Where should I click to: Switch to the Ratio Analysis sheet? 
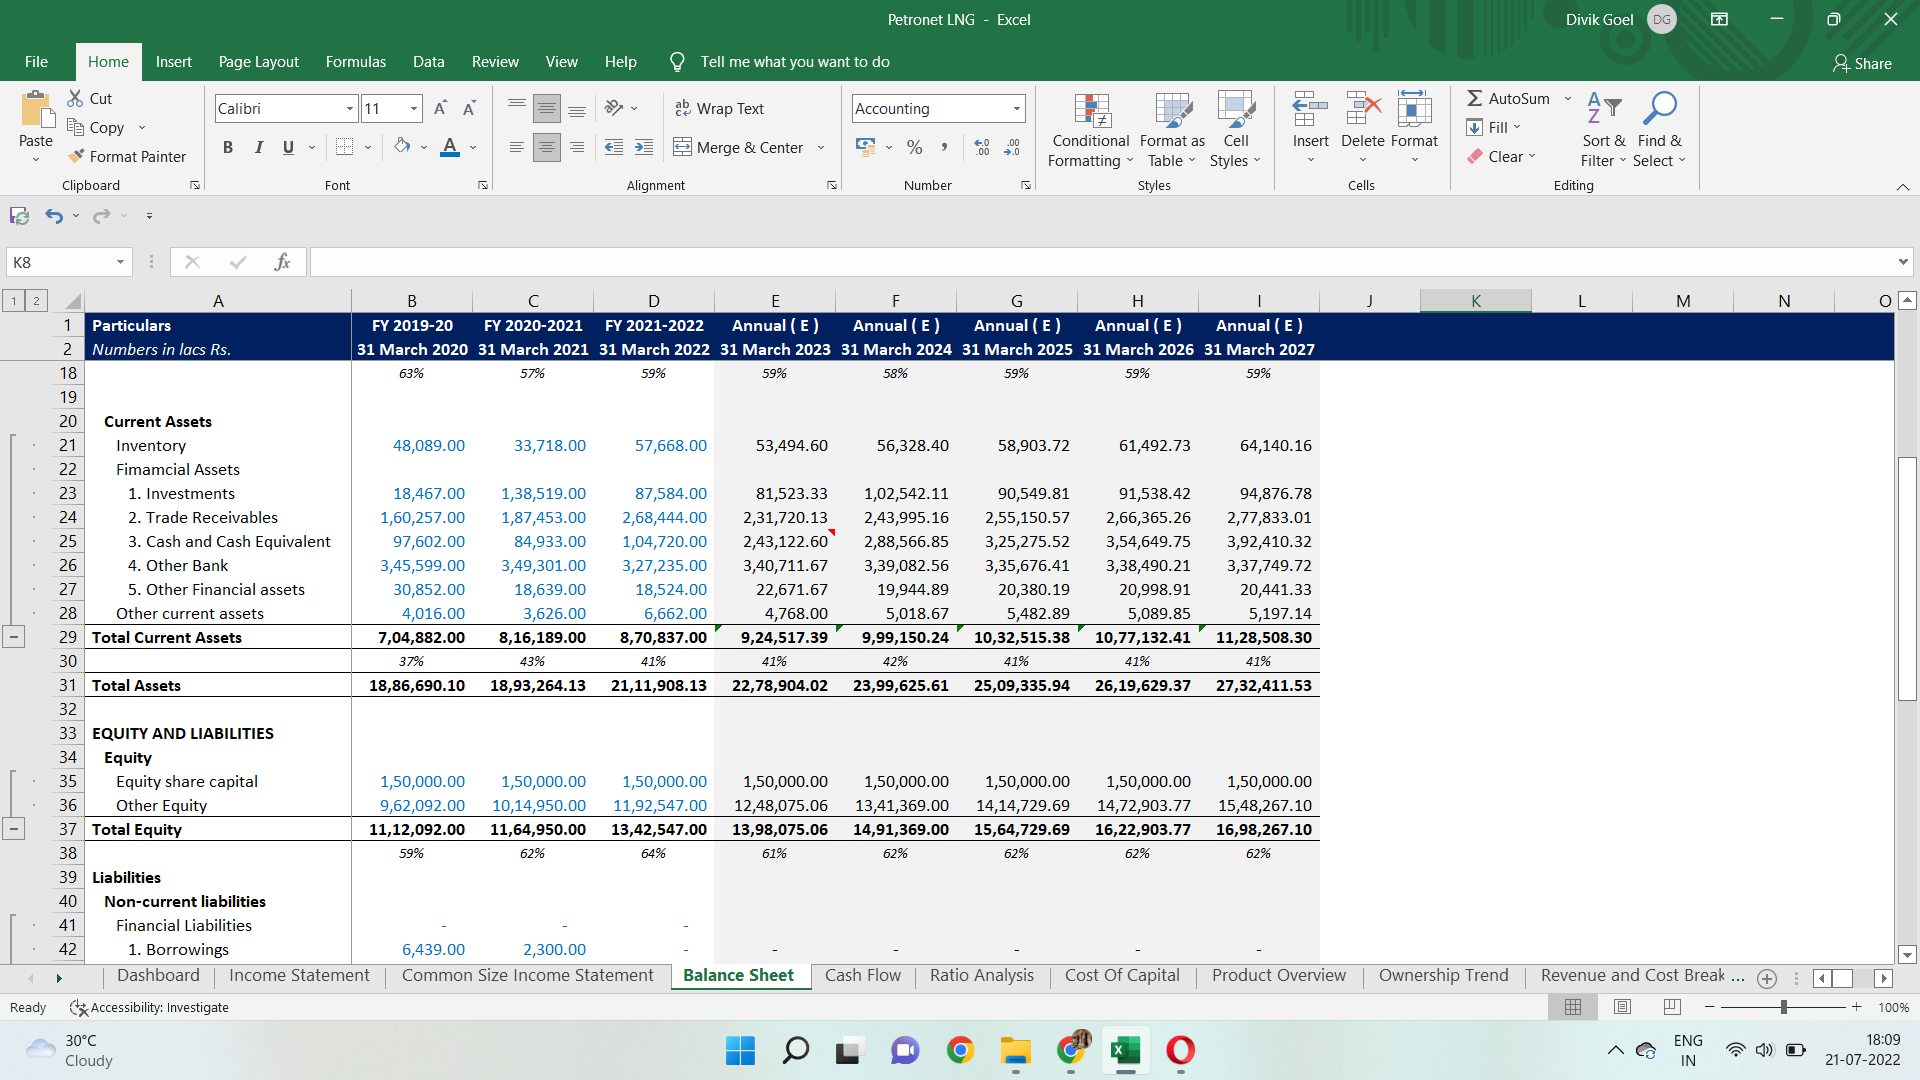pyautogui.click(x=981, y=975)
